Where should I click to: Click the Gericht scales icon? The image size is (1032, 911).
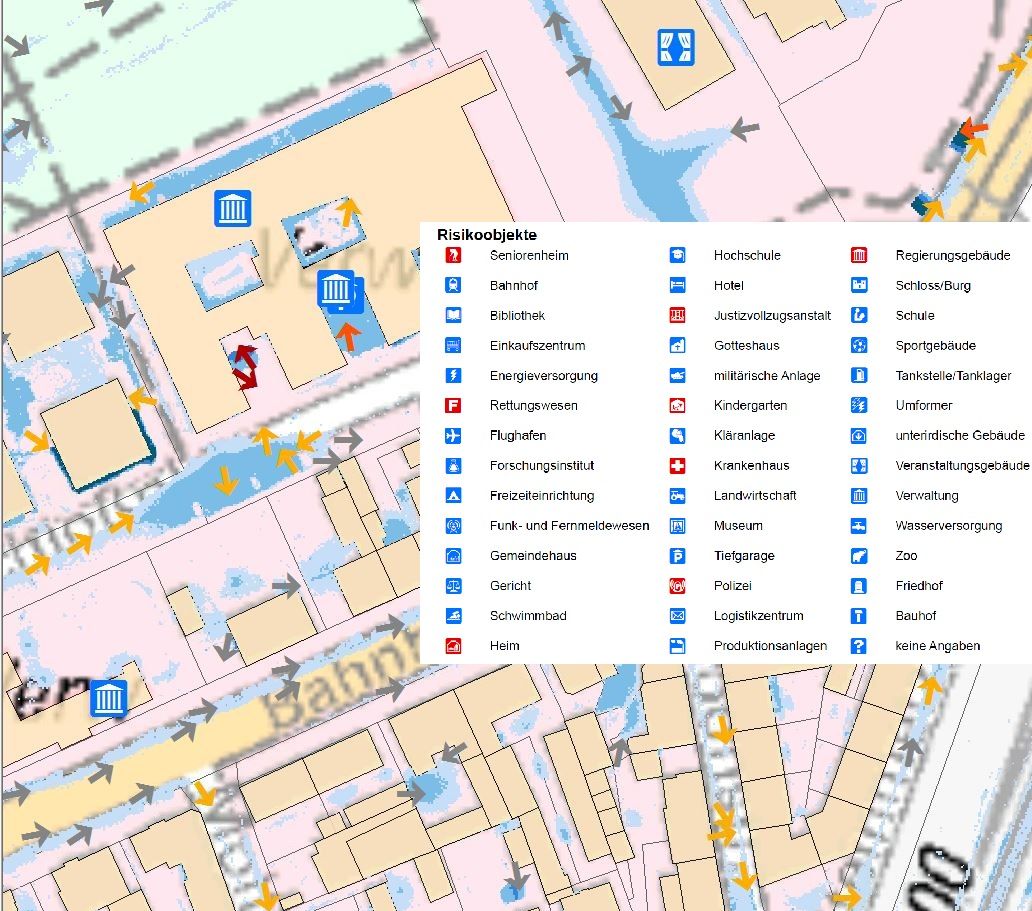(453, 586)
